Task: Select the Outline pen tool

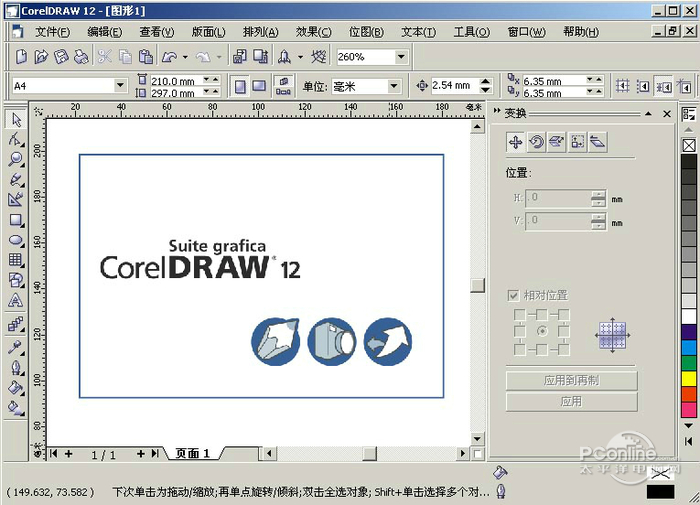Action: [16, 367]
